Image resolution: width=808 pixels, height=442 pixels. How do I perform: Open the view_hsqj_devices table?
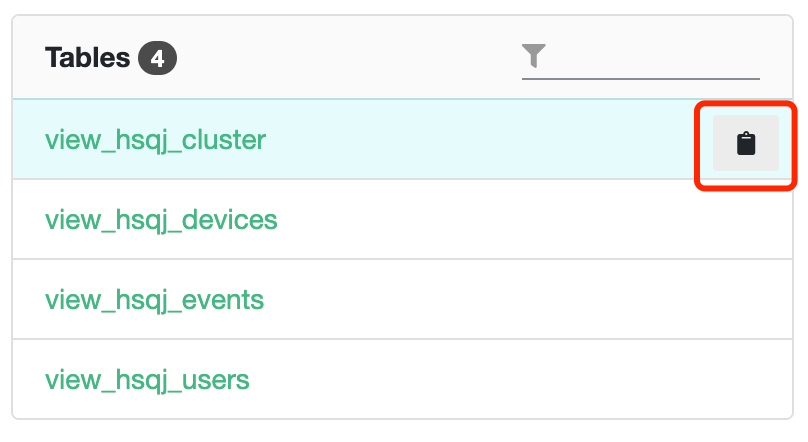161,219
